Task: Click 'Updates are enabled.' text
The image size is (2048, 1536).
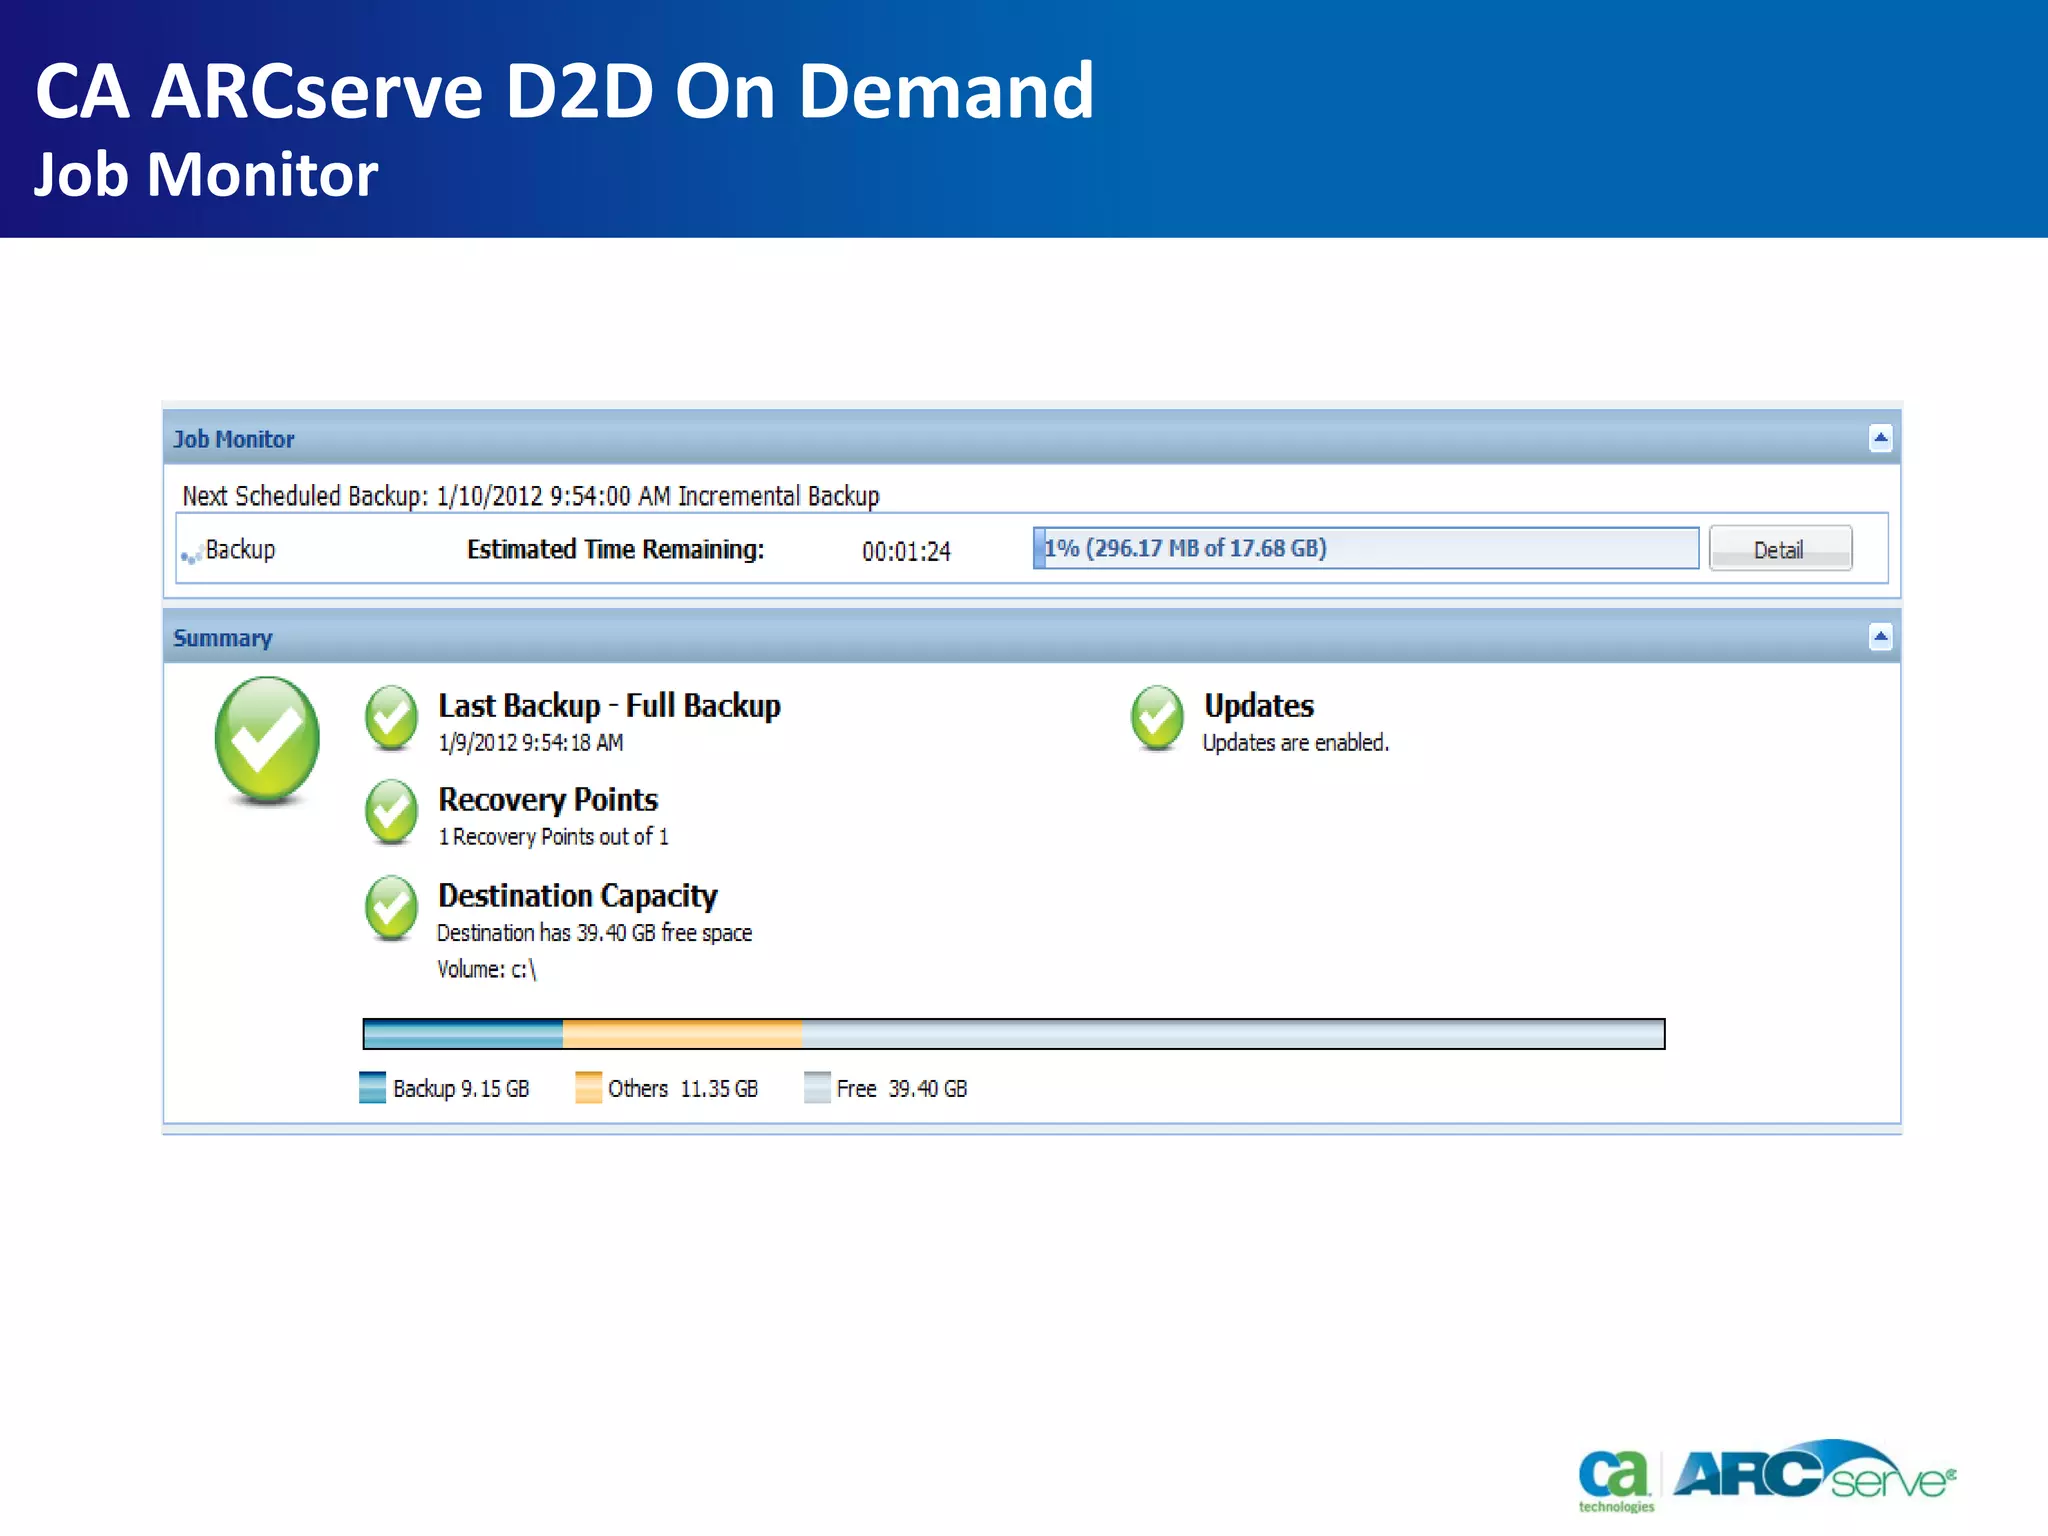Action: [x=1296, y=743]
